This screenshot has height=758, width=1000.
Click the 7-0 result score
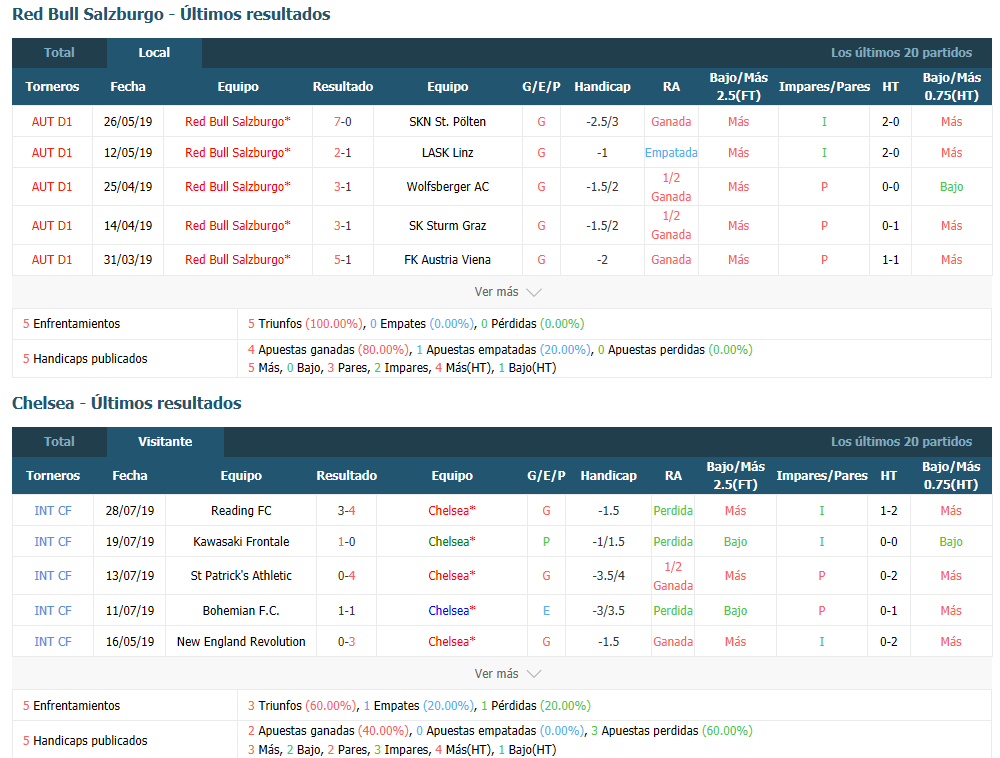[x=343, y=122]
